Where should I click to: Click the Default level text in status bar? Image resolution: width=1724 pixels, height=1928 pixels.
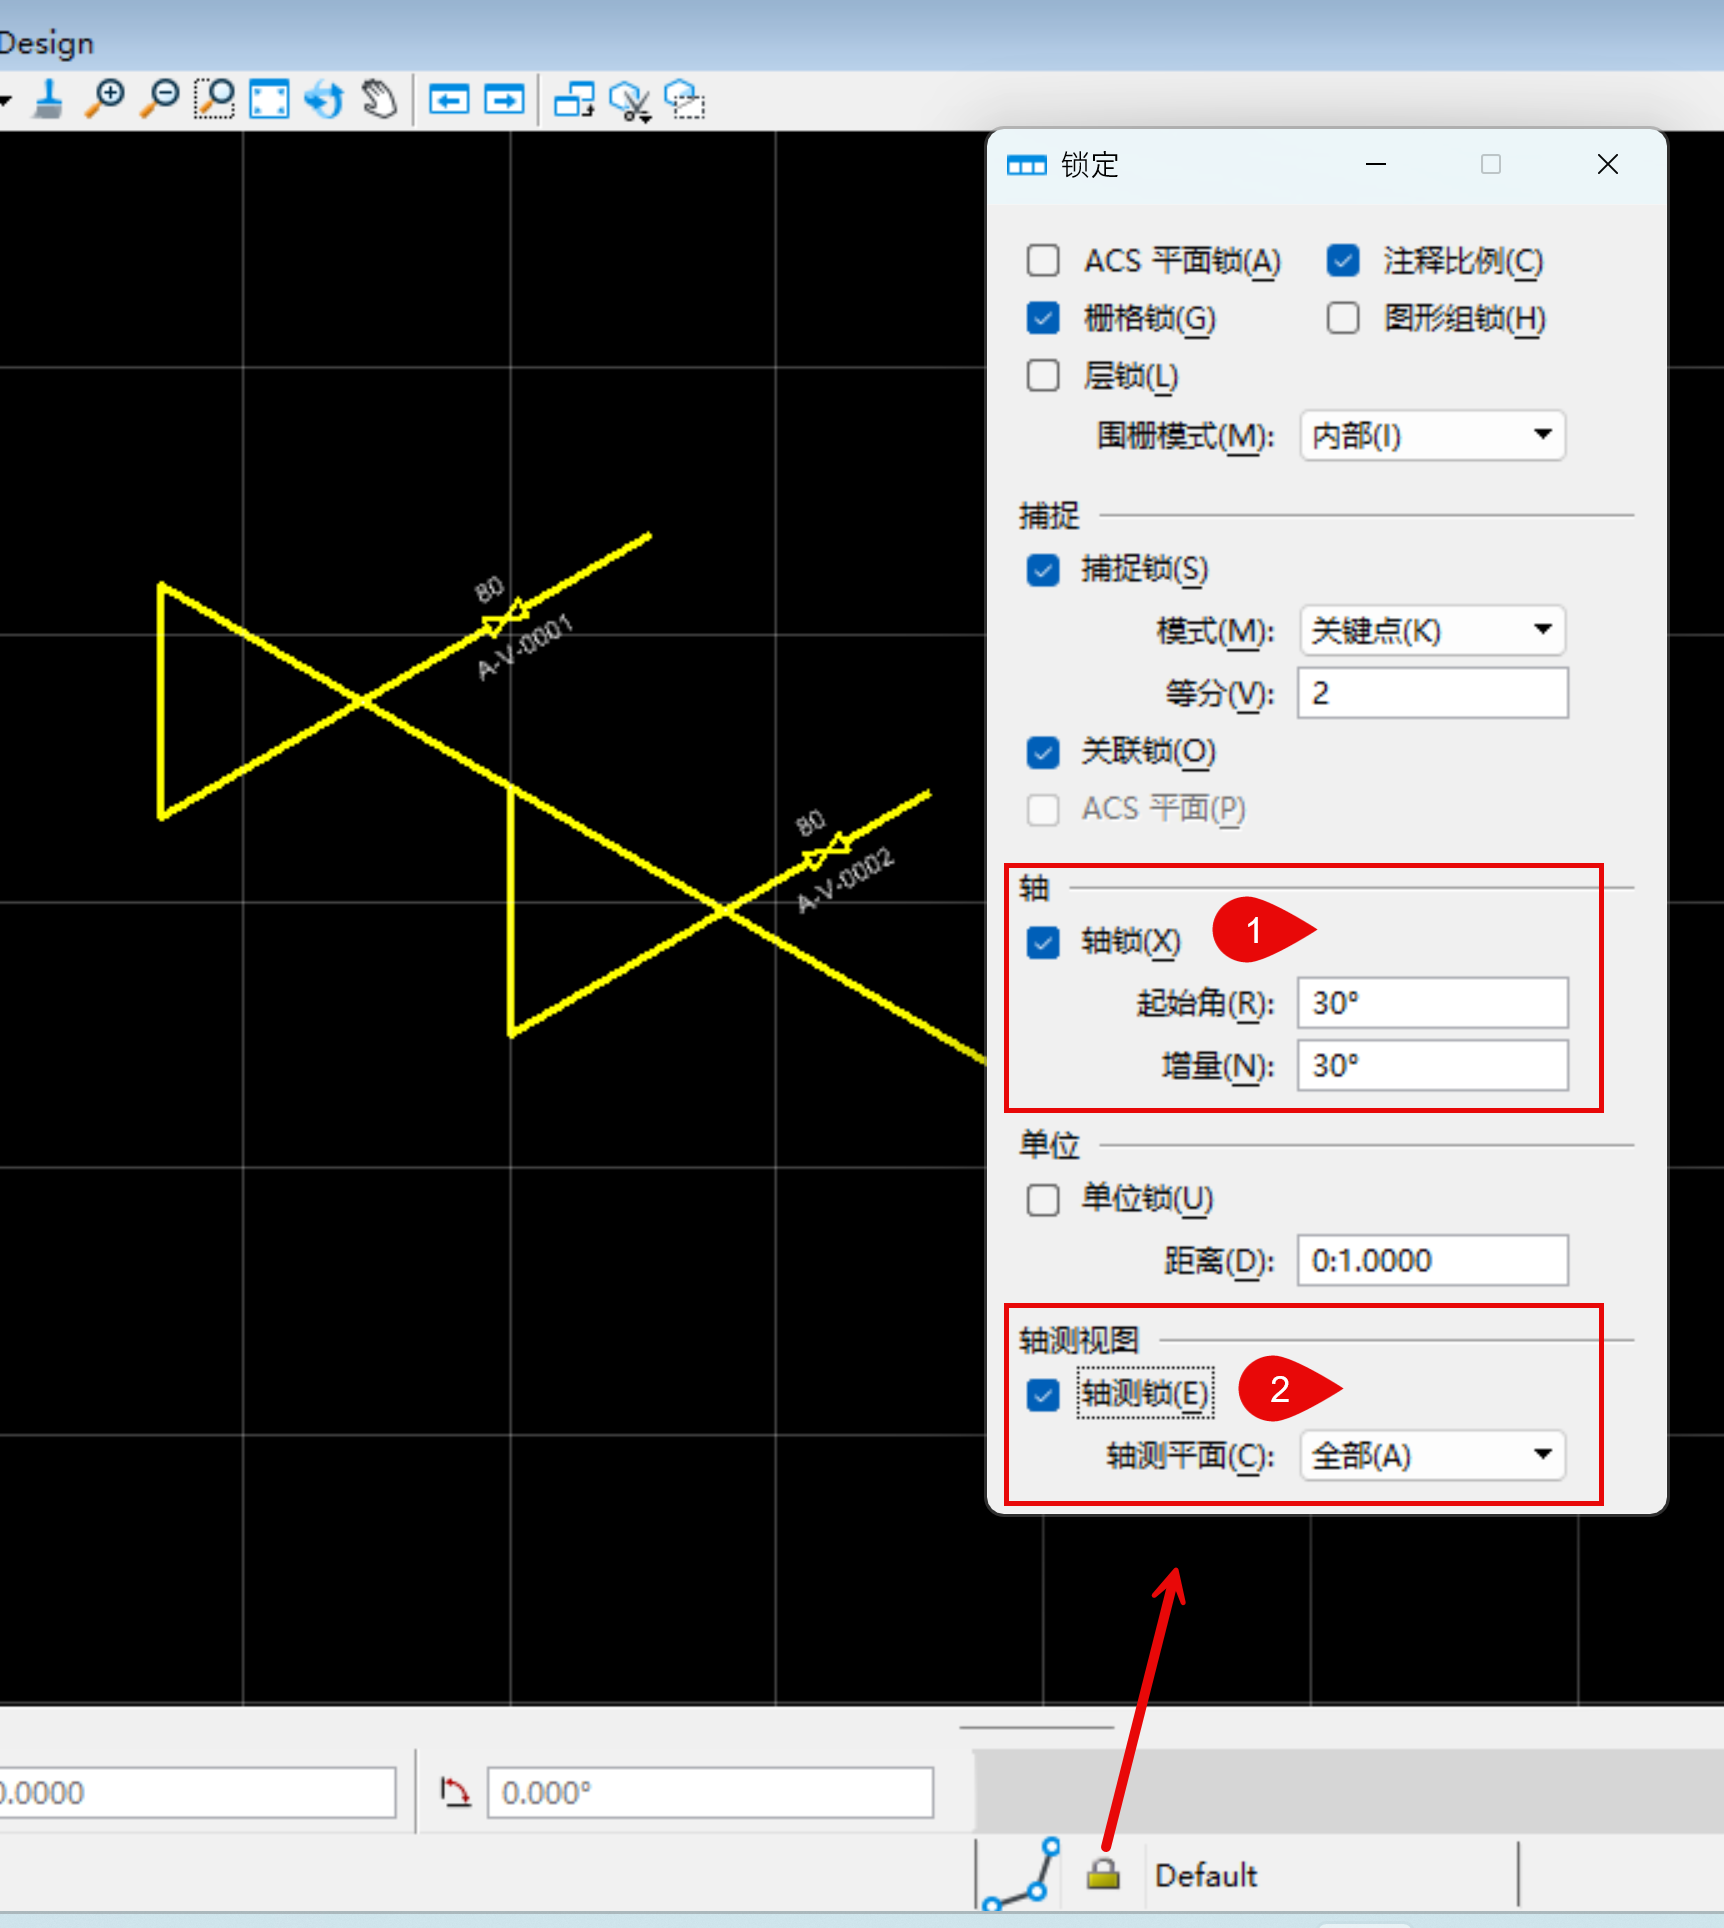(x=1206, y=1875)
